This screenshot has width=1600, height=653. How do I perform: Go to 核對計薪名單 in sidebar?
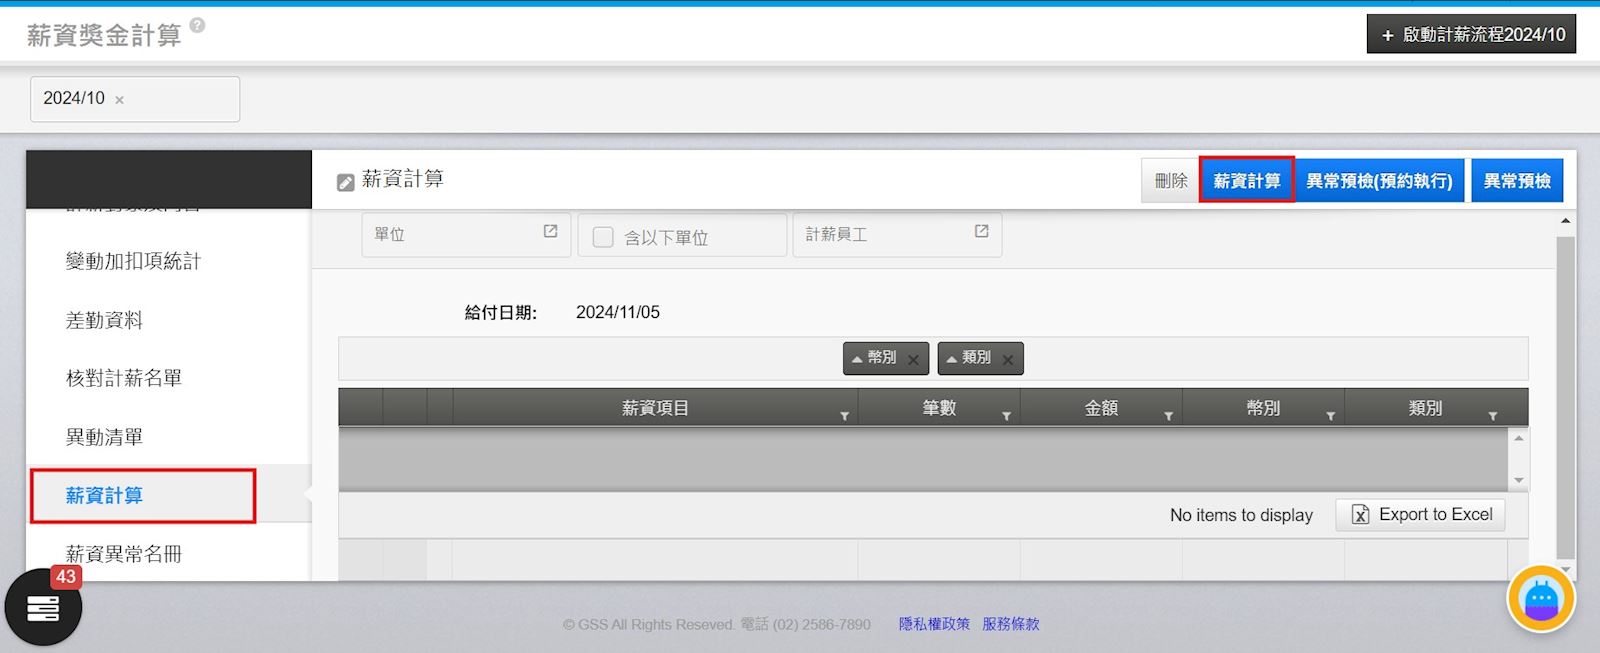coord(124,378)
